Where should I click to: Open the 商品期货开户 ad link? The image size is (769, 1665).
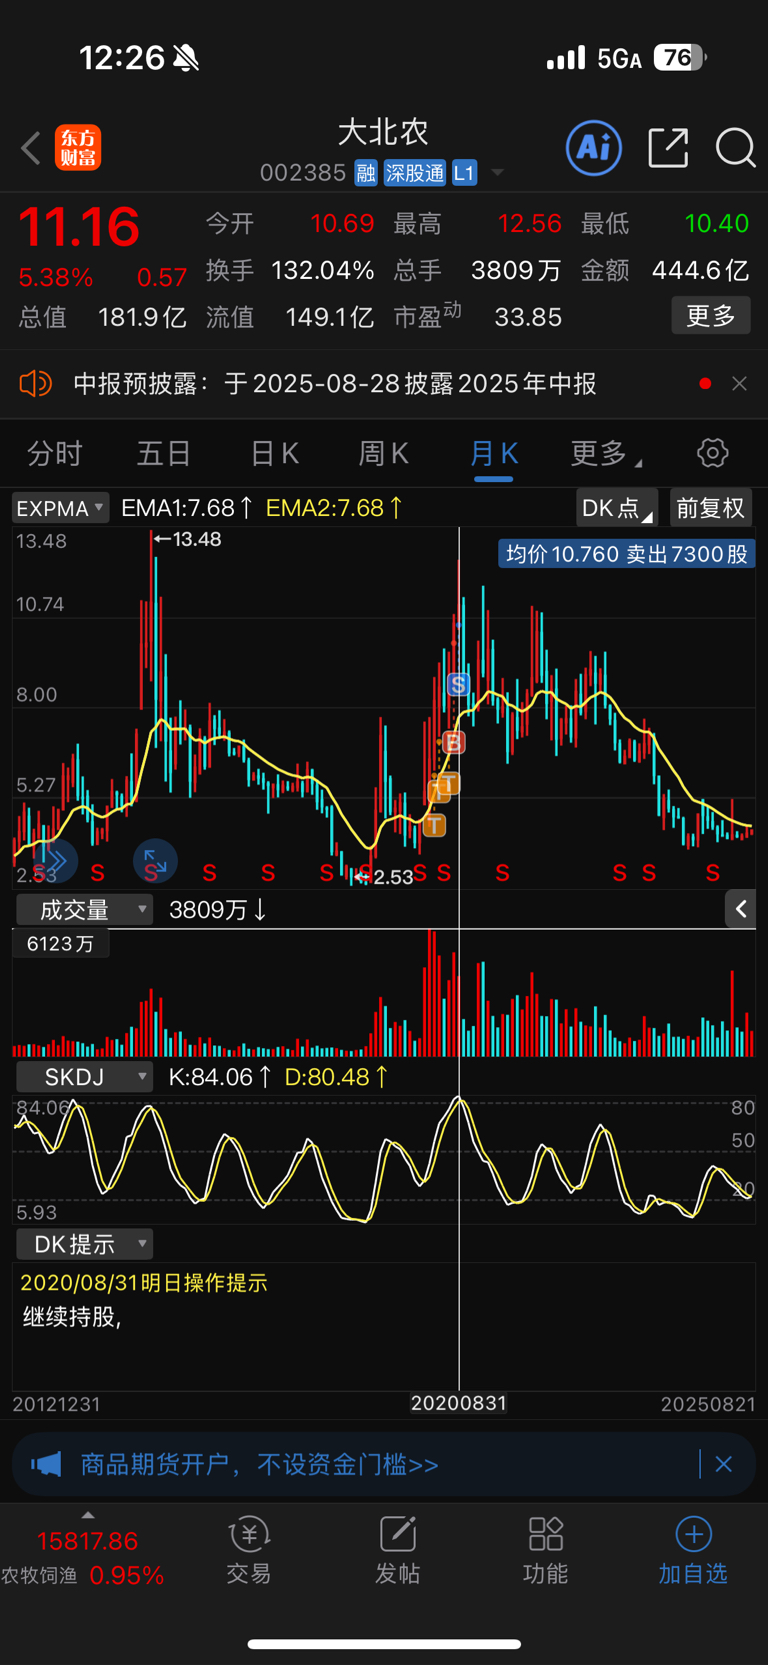[259, 1465]
